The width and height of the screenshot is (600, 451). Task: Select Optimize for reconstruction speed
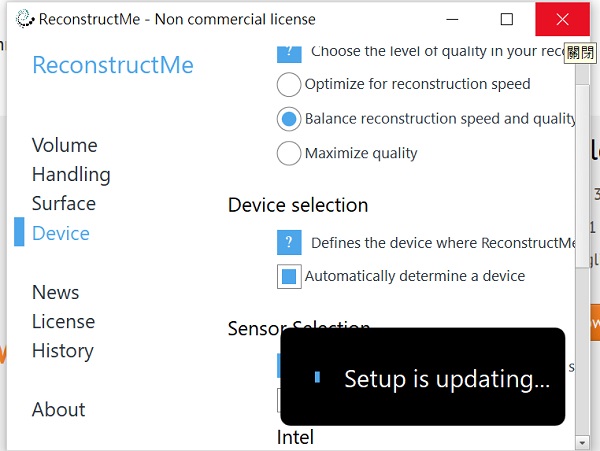click(289, 84)
